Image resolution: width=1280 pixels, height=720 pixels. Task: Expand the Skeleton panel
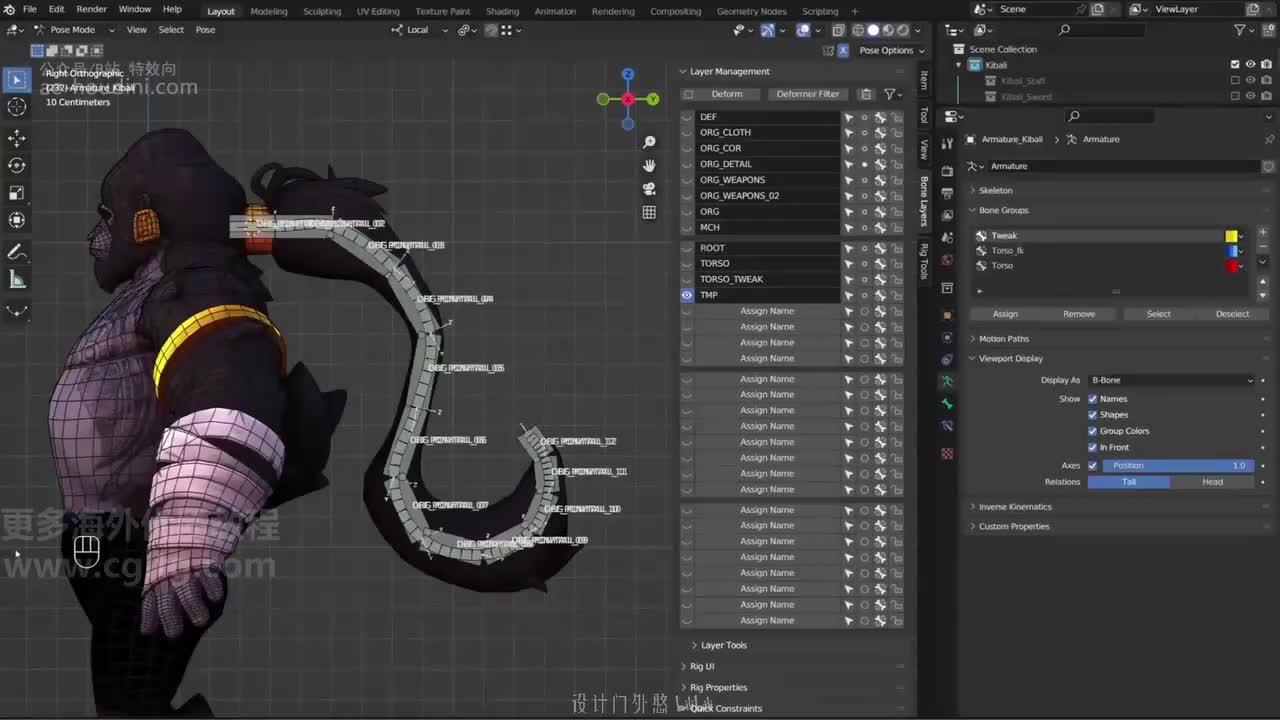[x=995, y=190]
